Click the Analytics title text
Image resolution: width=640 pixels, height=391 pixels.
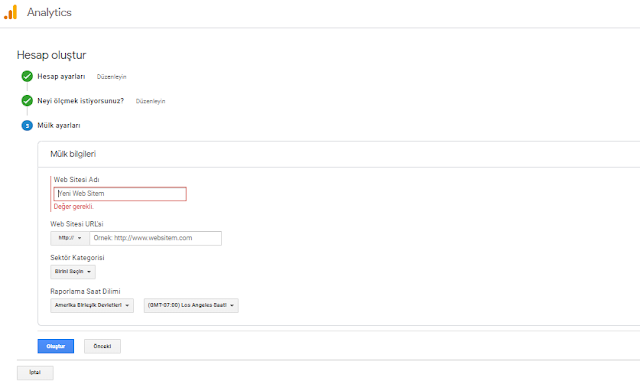49,12
